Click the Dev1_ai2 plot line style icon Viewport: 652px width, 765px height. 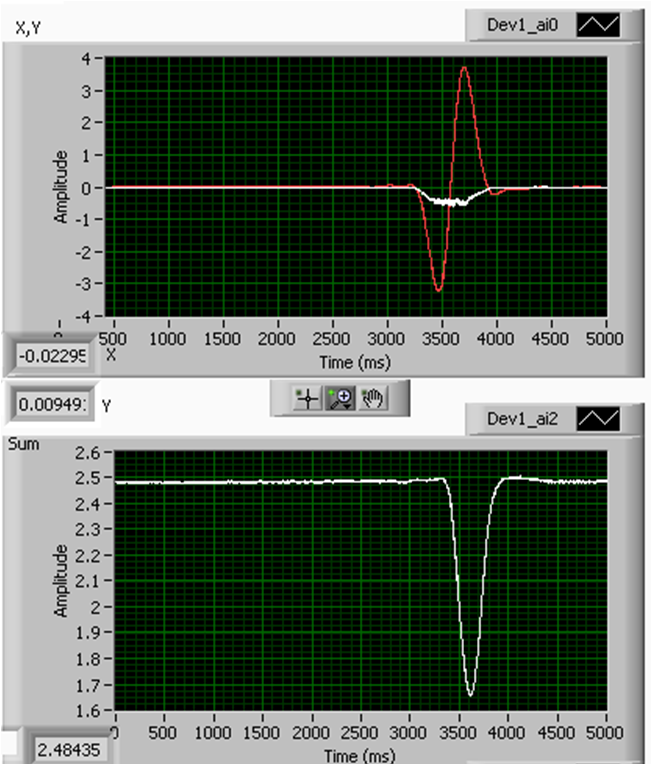(x=598, y=418)
